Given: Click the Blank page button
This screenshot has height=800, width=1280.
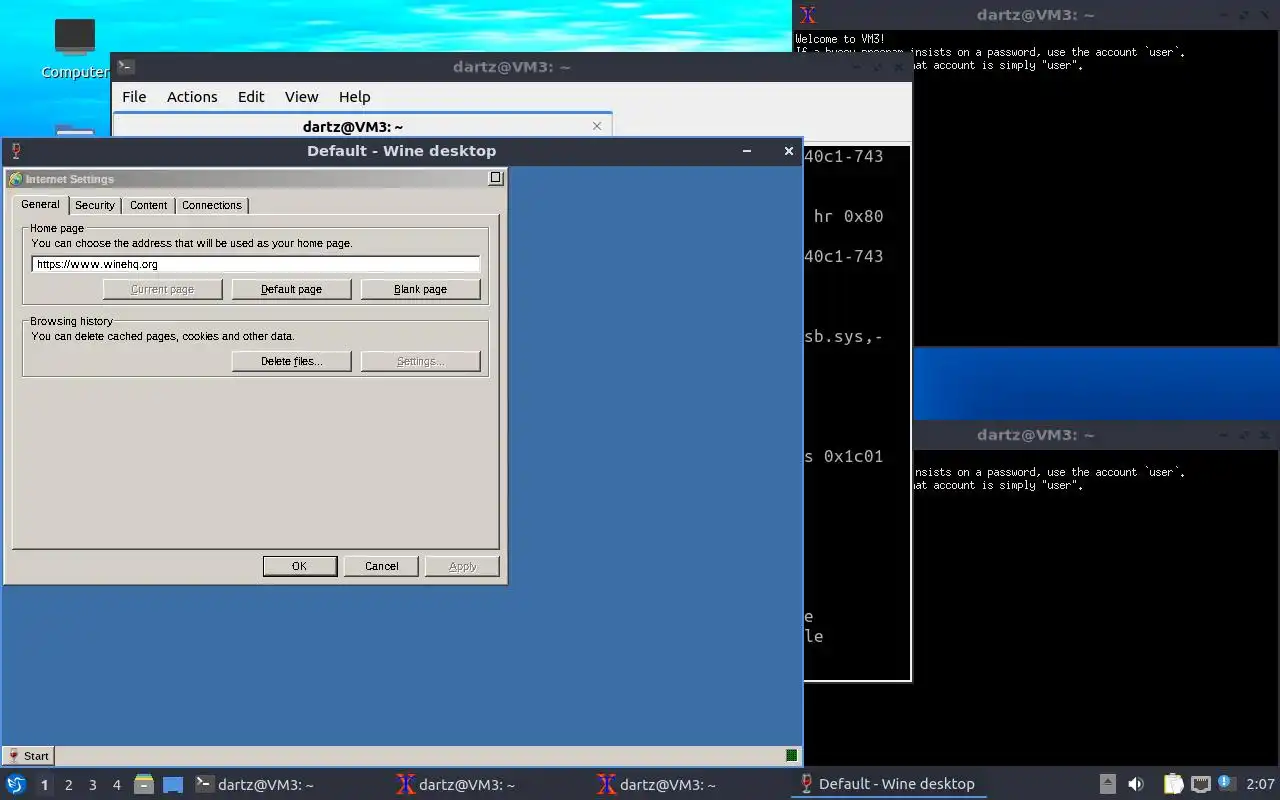Looking at the screenshot, I should pos(421,289).
